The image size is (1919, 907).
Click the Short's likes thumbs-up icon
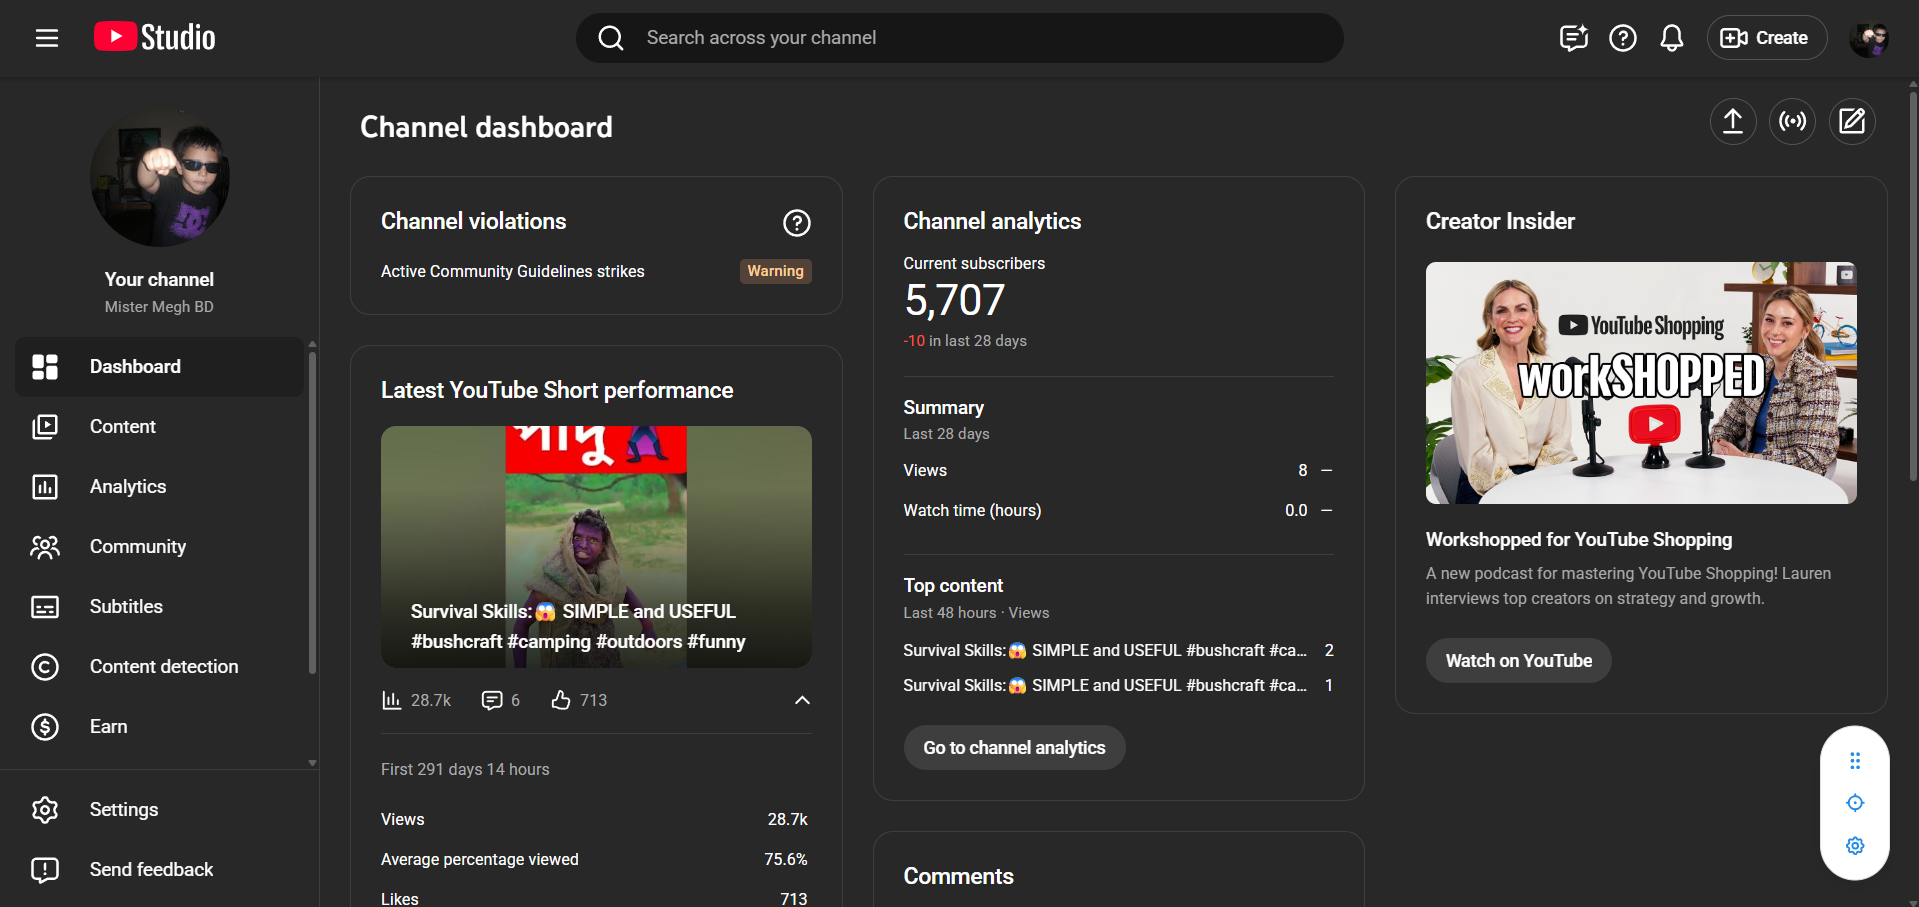(x=561, y=700)
